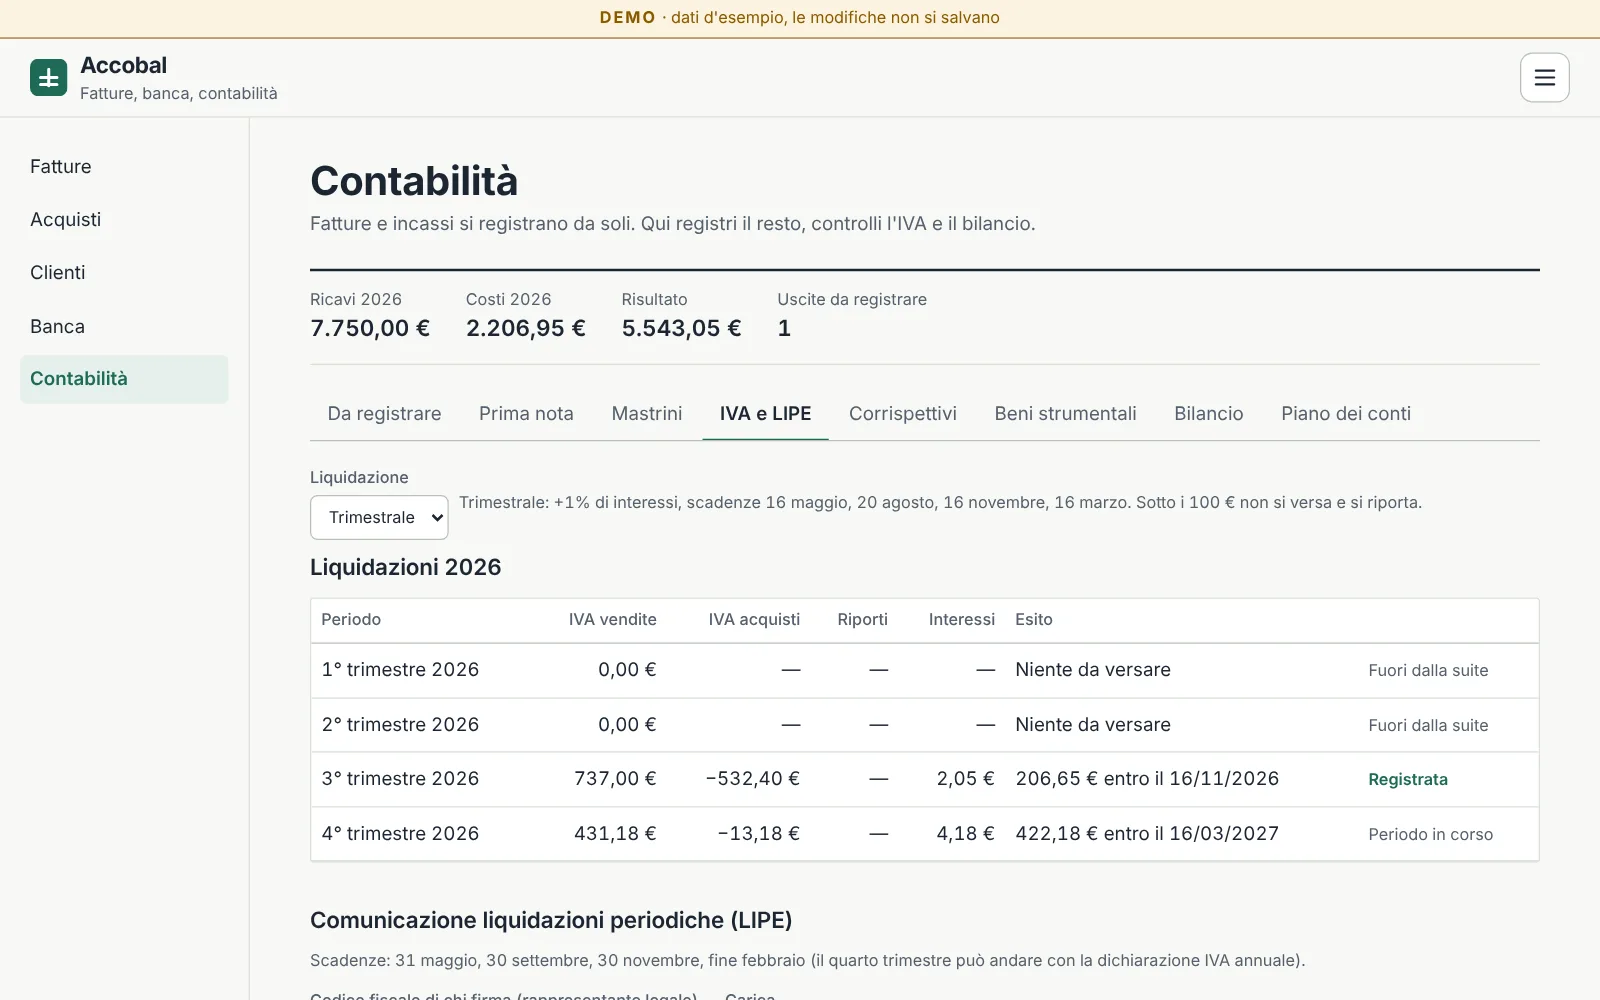This screenshot has height=1000, width=1600.
Task: Click the Accobal app title
Action: tap(123, 65)
